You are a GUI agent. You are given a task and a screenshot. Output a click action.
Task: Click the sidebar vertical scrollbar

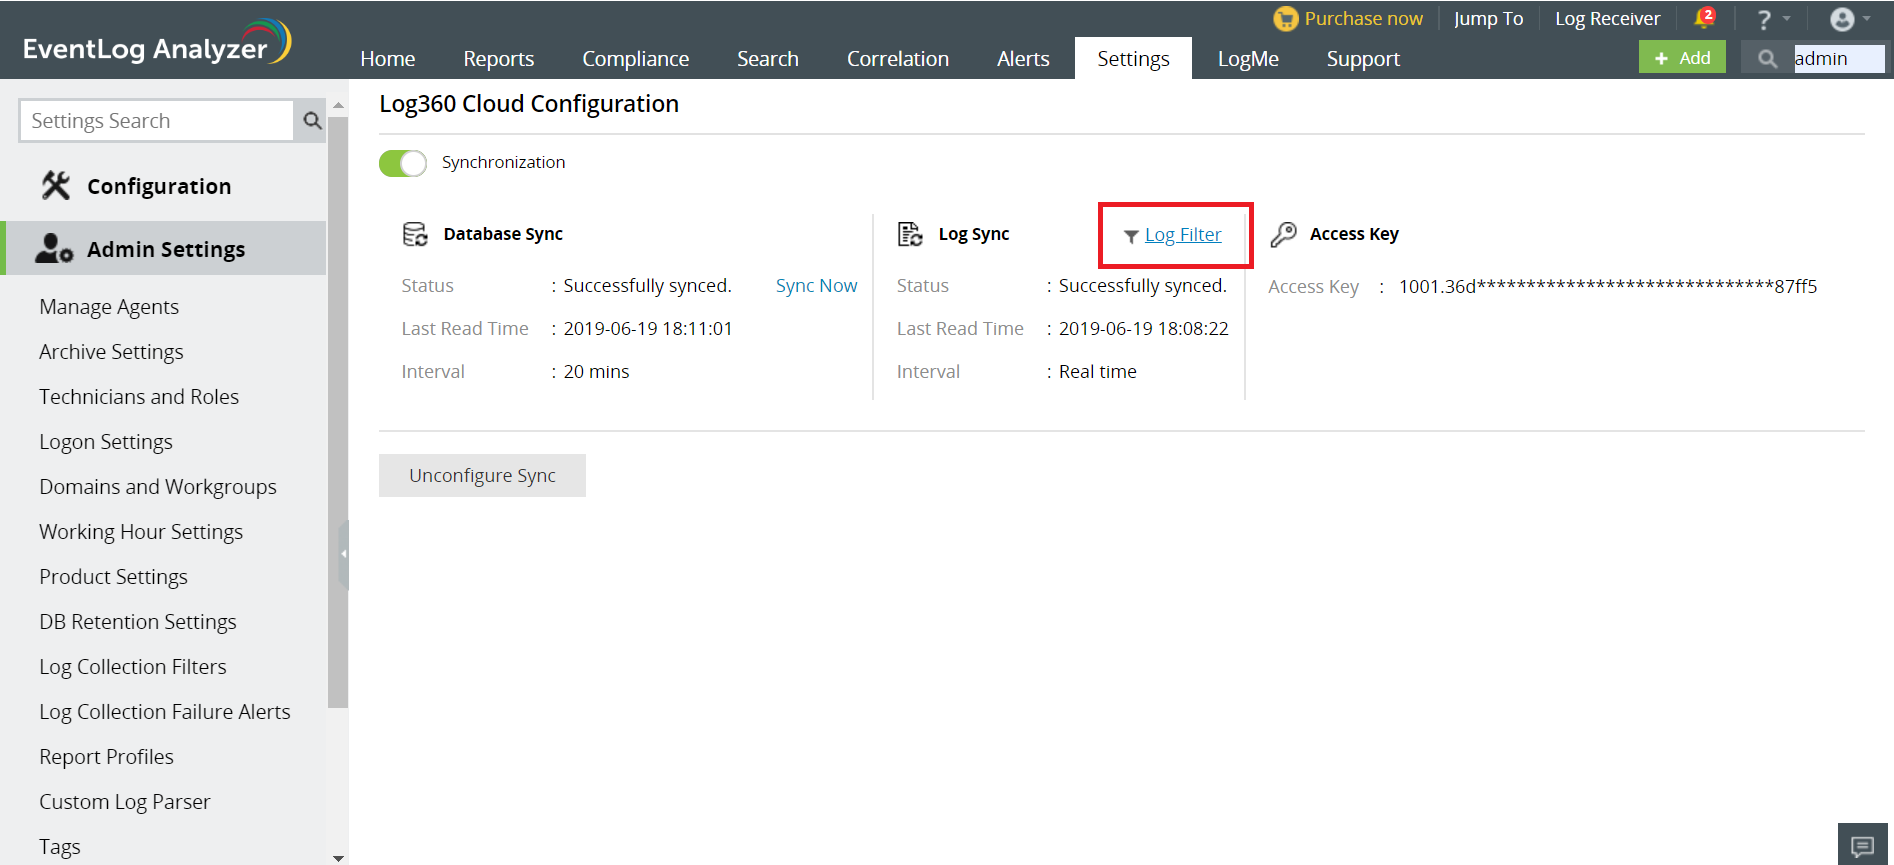[x=338, y=400]
